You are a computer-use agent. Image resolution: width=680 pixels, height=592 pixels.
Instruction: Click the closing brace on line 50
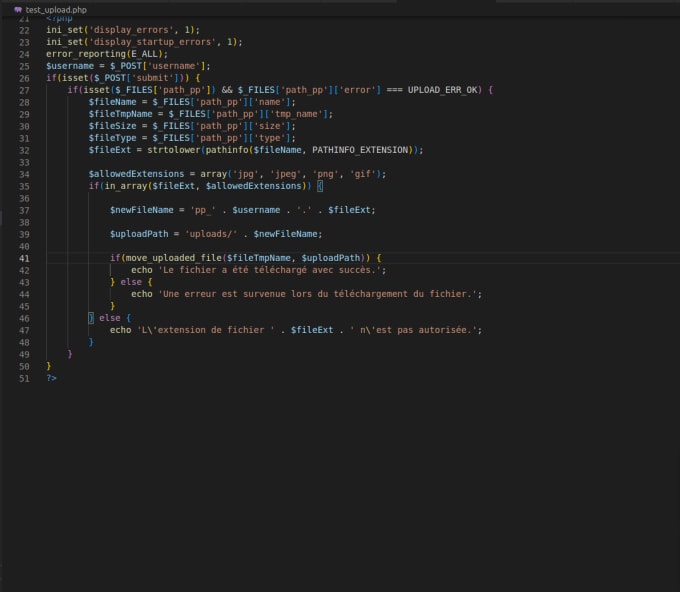coord(49,366)
